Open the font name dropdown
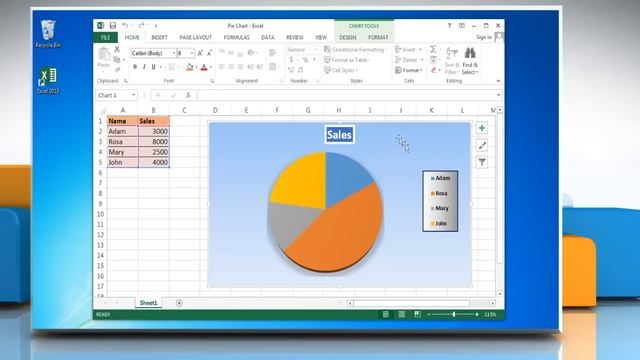Viewport: 640px width, 360px height. [x=174, y=53]
